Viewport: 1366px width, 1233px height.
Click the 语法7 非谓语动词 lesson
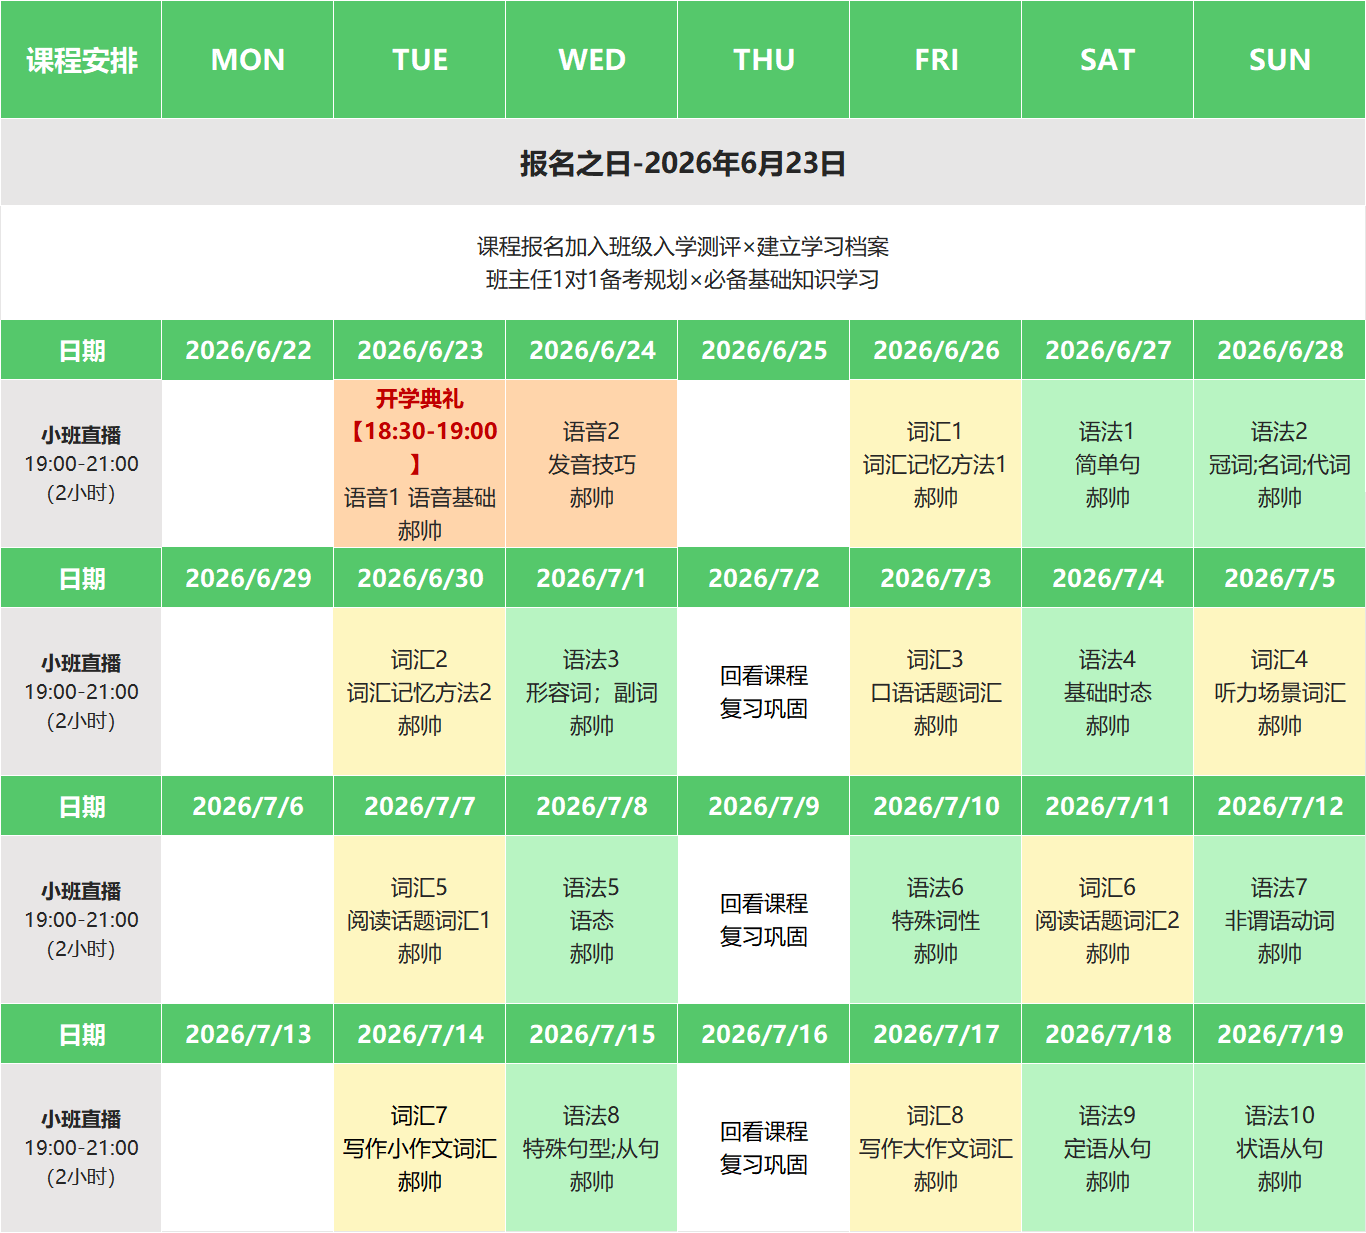click(1279, 920)
